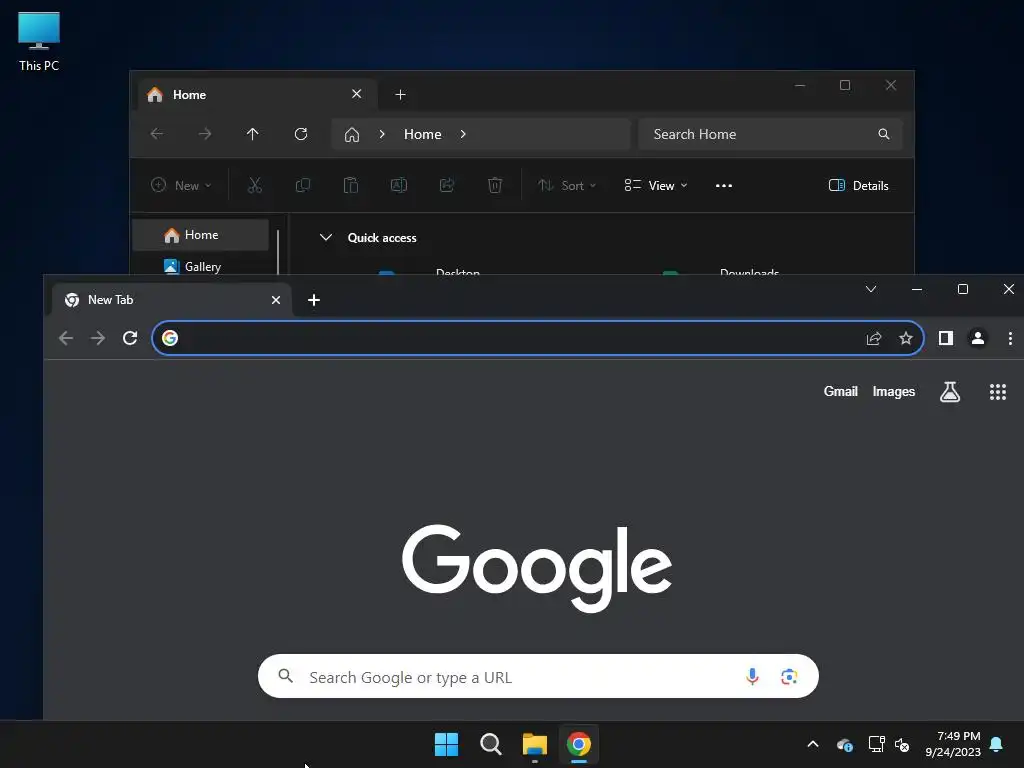The width and height of the screenshot is (1024, 768).
Task: Click the Delete trash icon in Explorer
Action: point(495,185)
